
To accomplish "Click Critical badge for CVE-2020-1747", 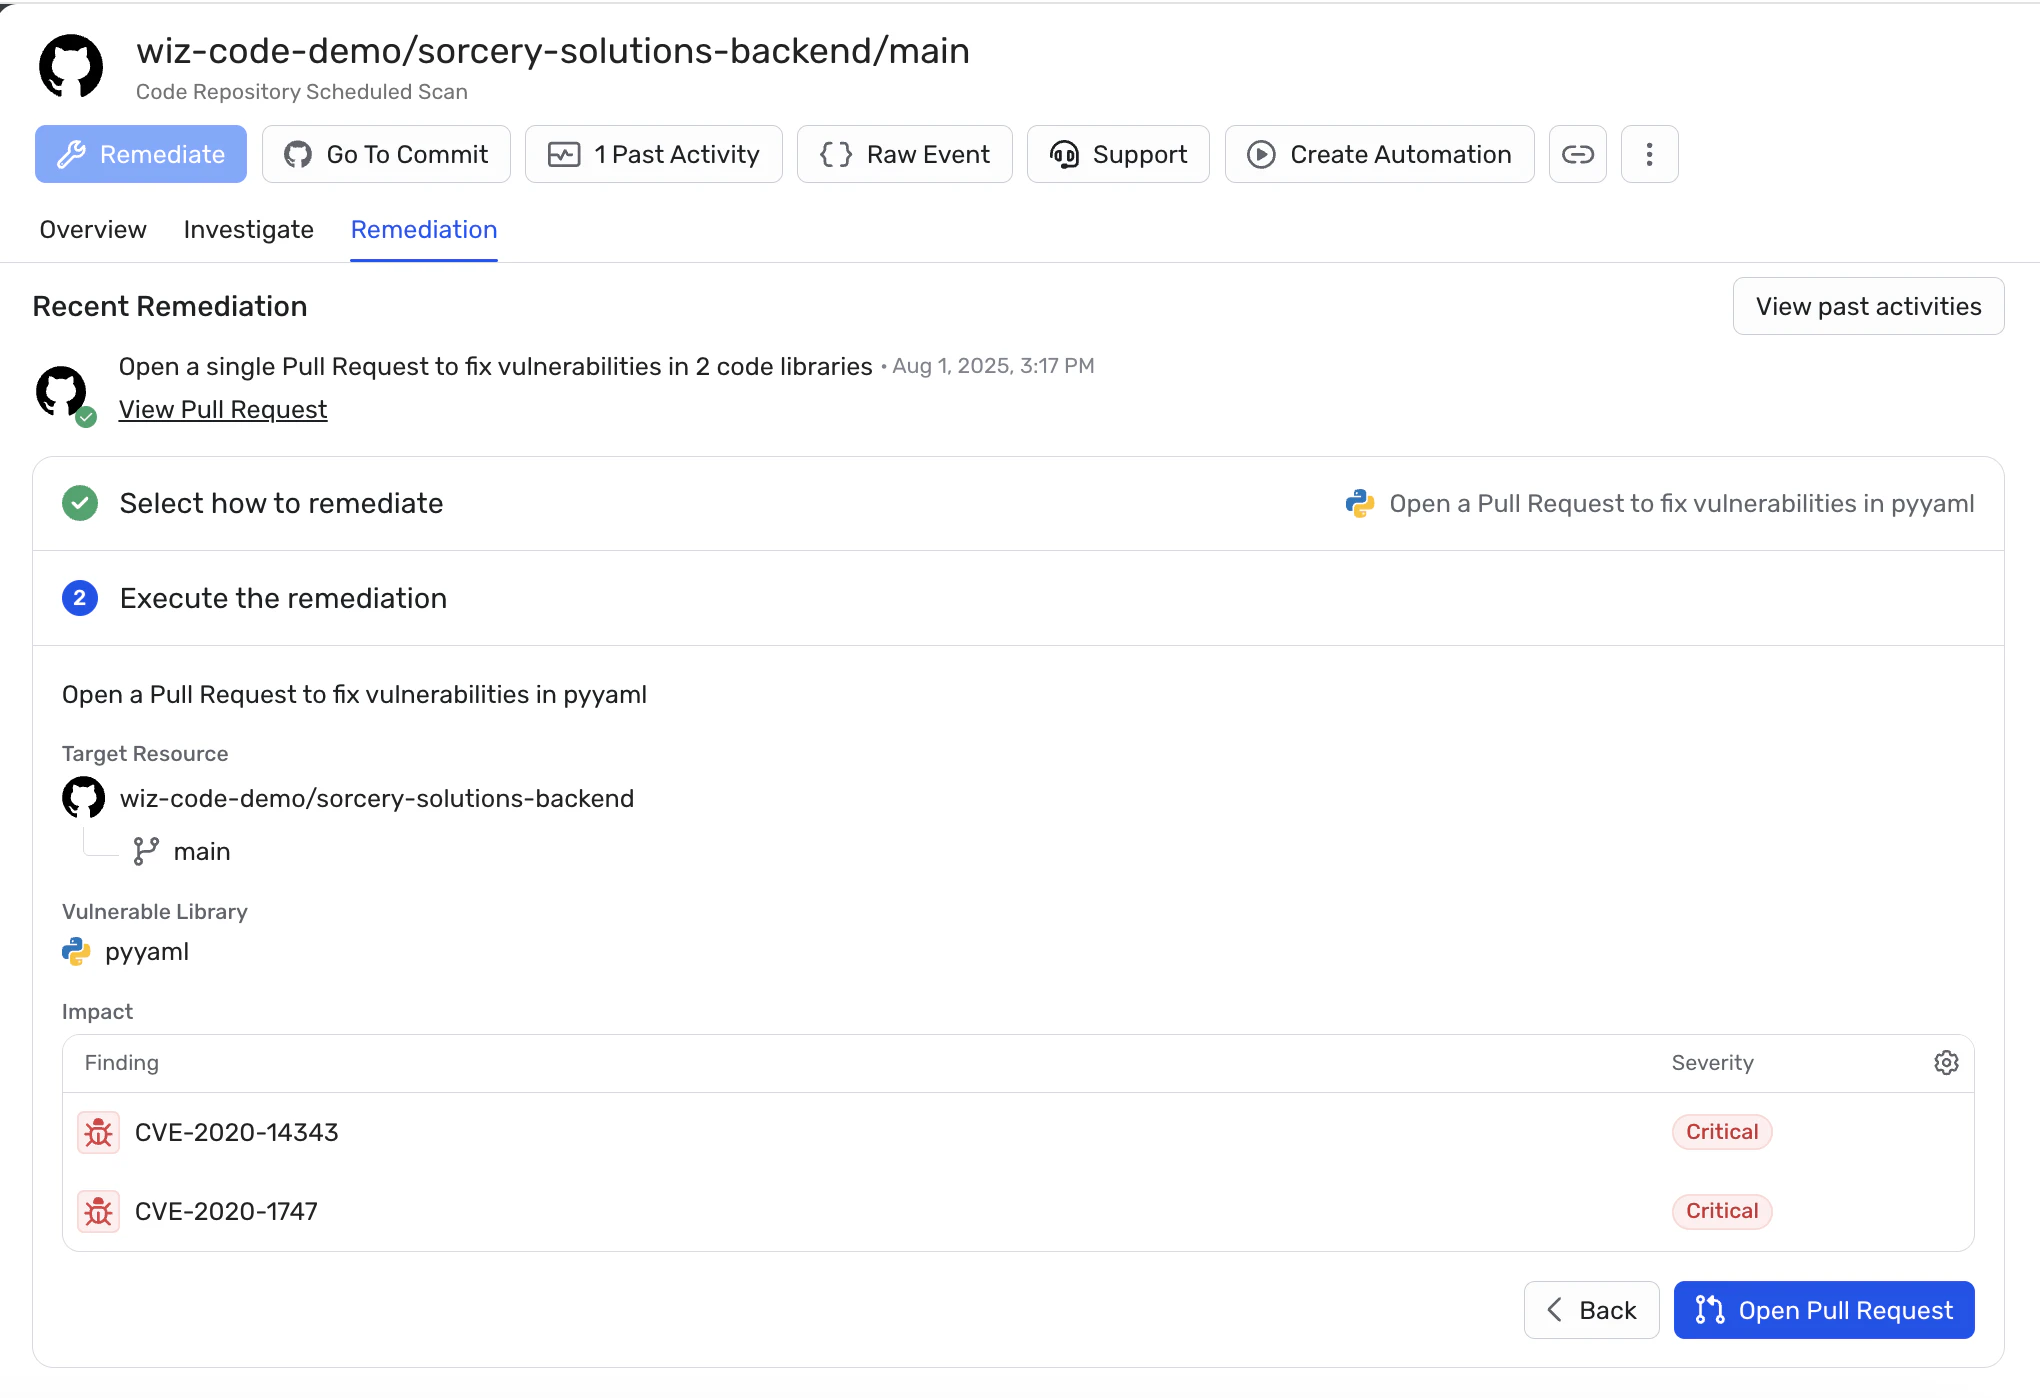I will (1722, 1211).
